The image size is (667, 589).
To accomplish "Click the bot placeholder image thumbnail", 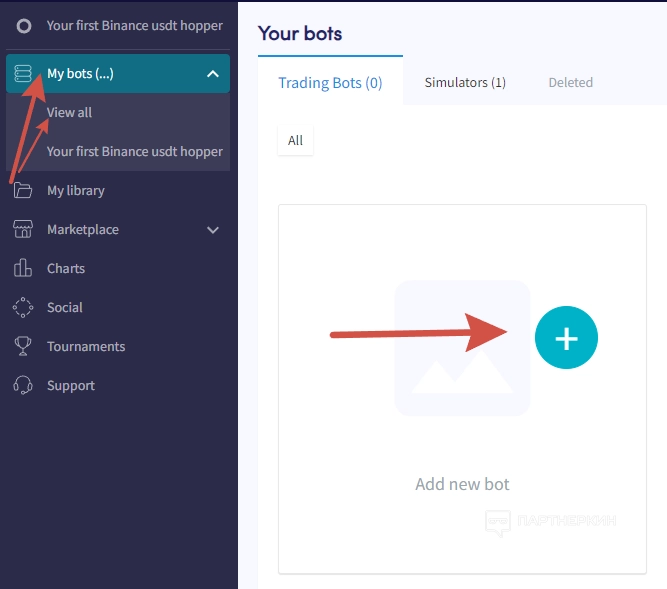I will pos(462,348).
